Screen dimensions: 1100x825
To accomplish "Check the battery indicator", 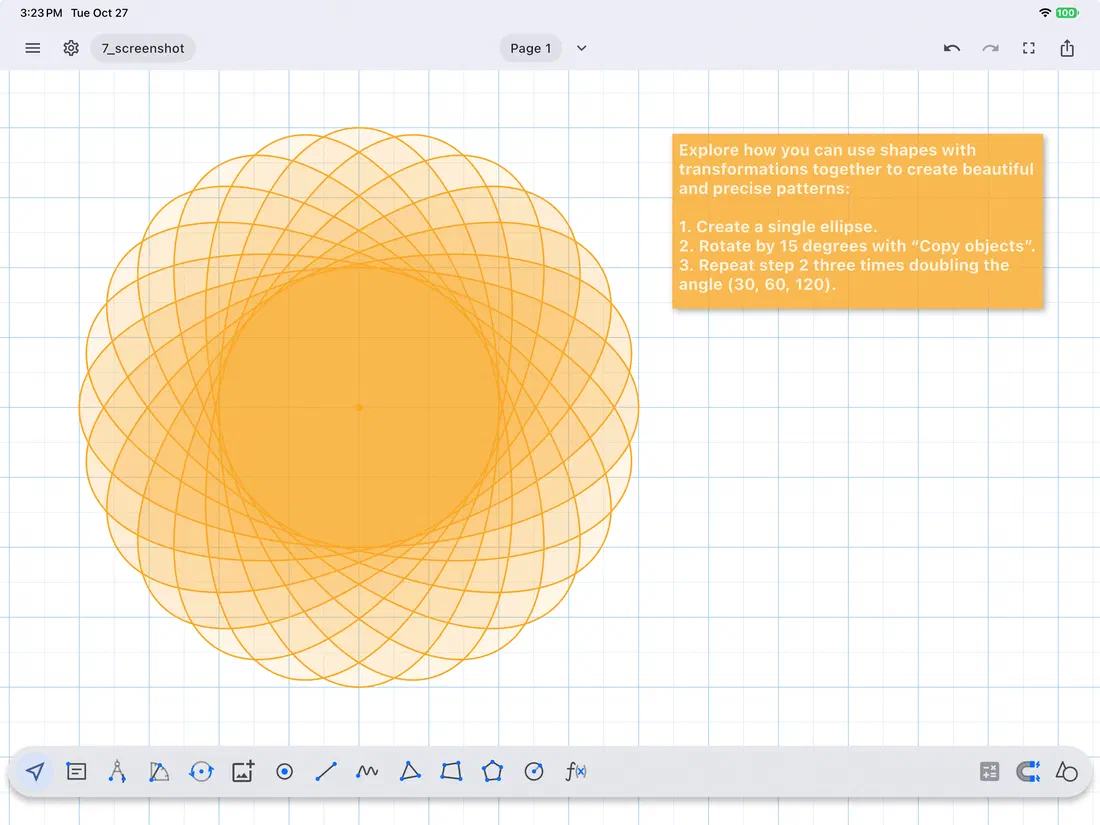I will coord(1067,13).
